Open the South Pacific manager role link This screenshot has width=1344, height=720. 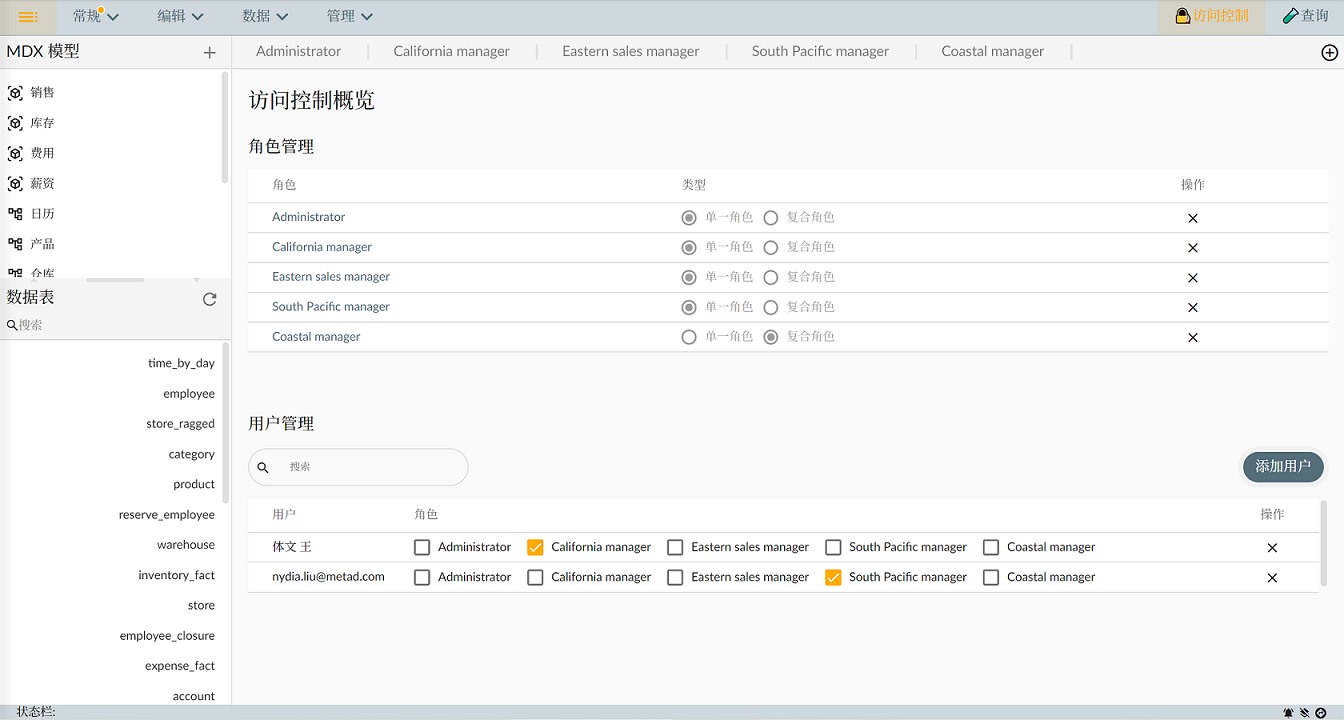331,307
